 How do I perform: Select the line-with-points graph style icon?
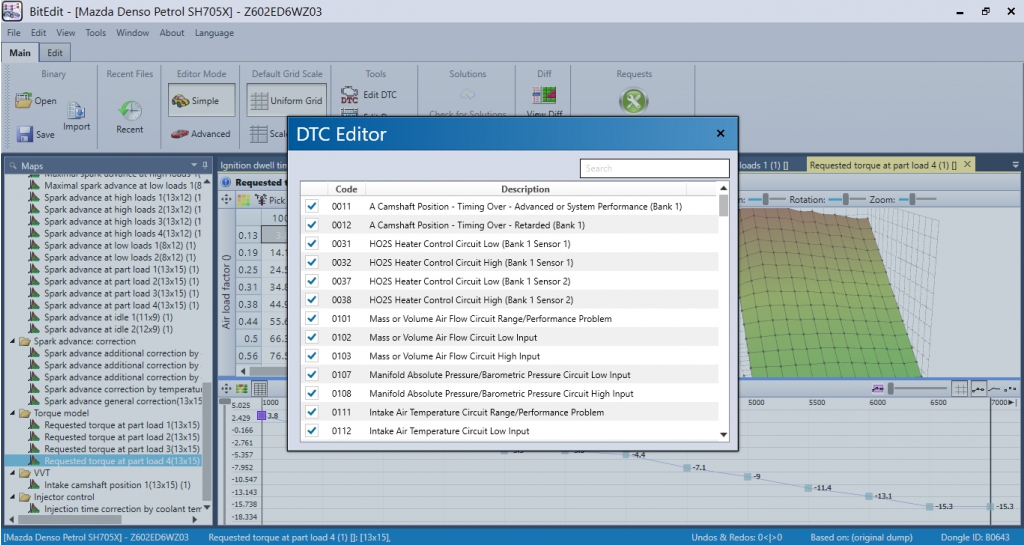coord(978,389)
